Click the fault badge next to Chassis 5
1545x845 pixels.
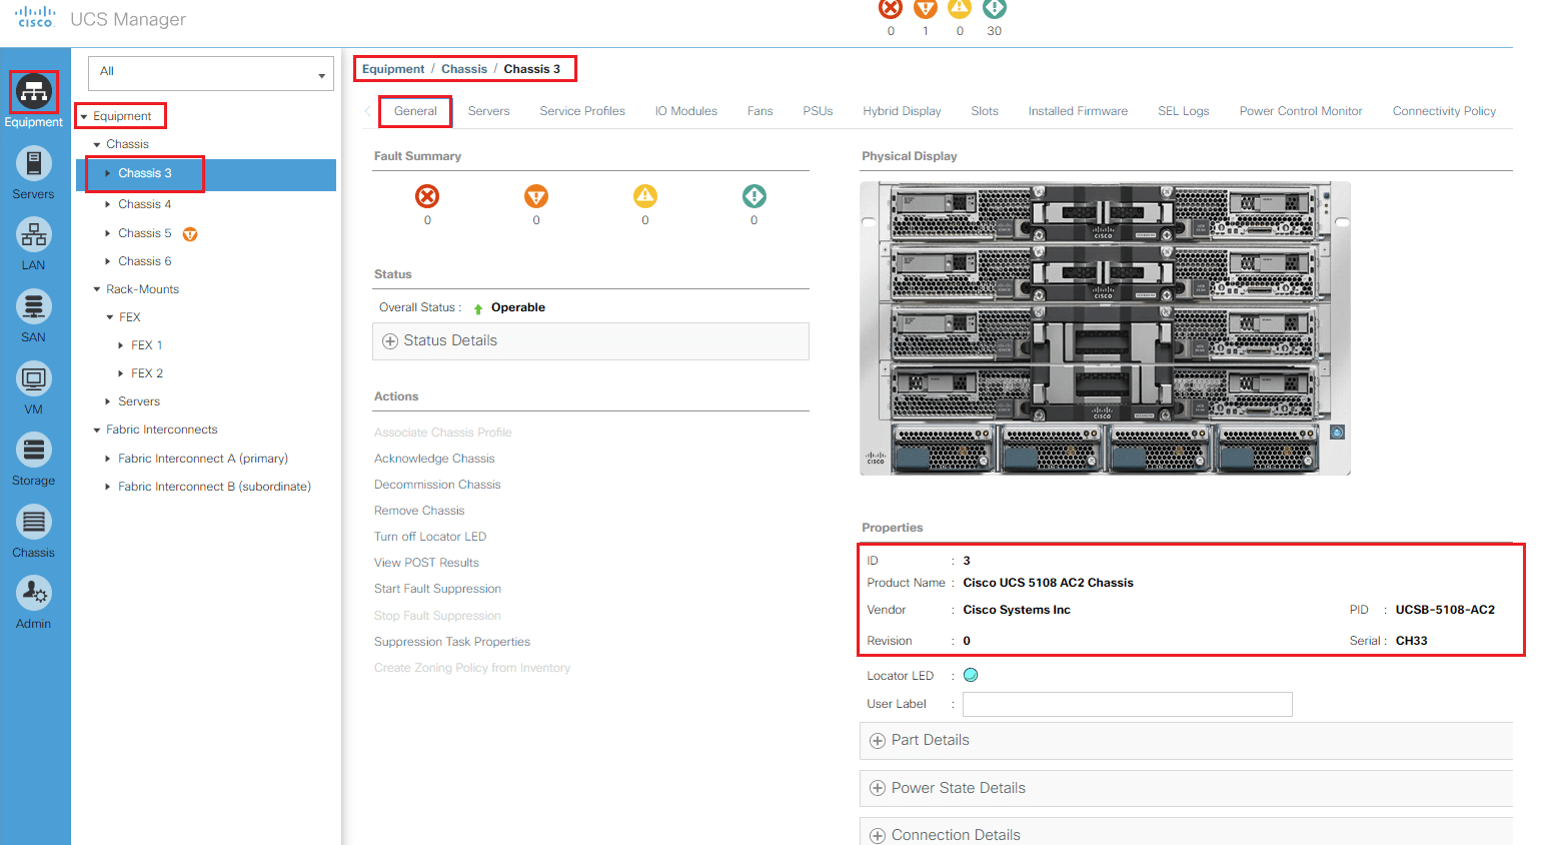point(190,234)
